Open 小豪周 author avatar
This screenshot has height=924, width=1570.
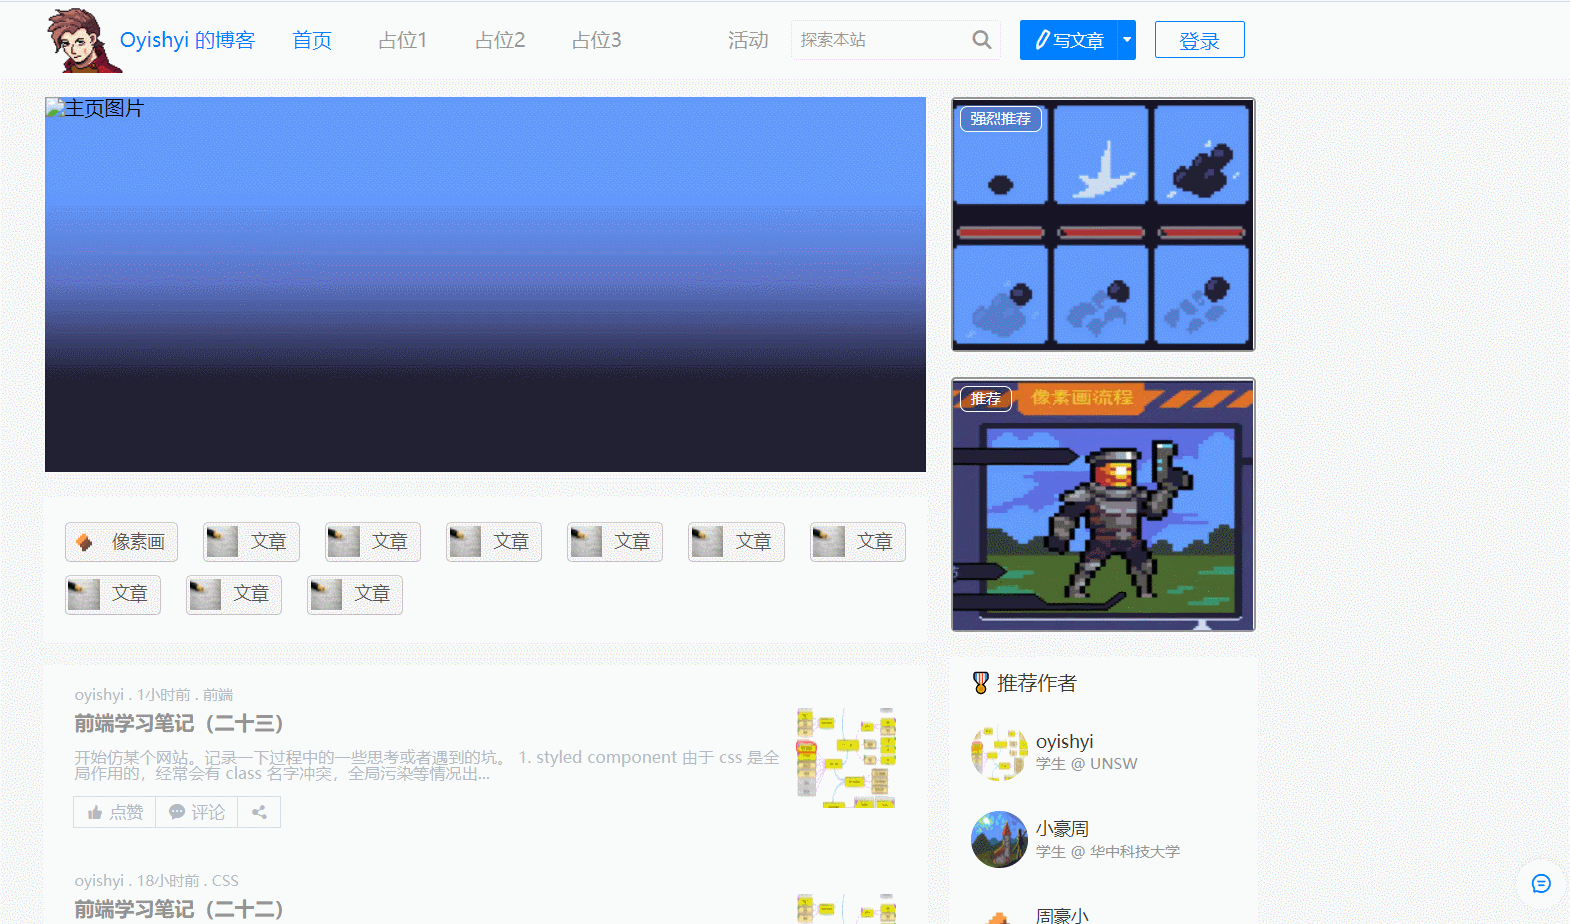(999, 840)
